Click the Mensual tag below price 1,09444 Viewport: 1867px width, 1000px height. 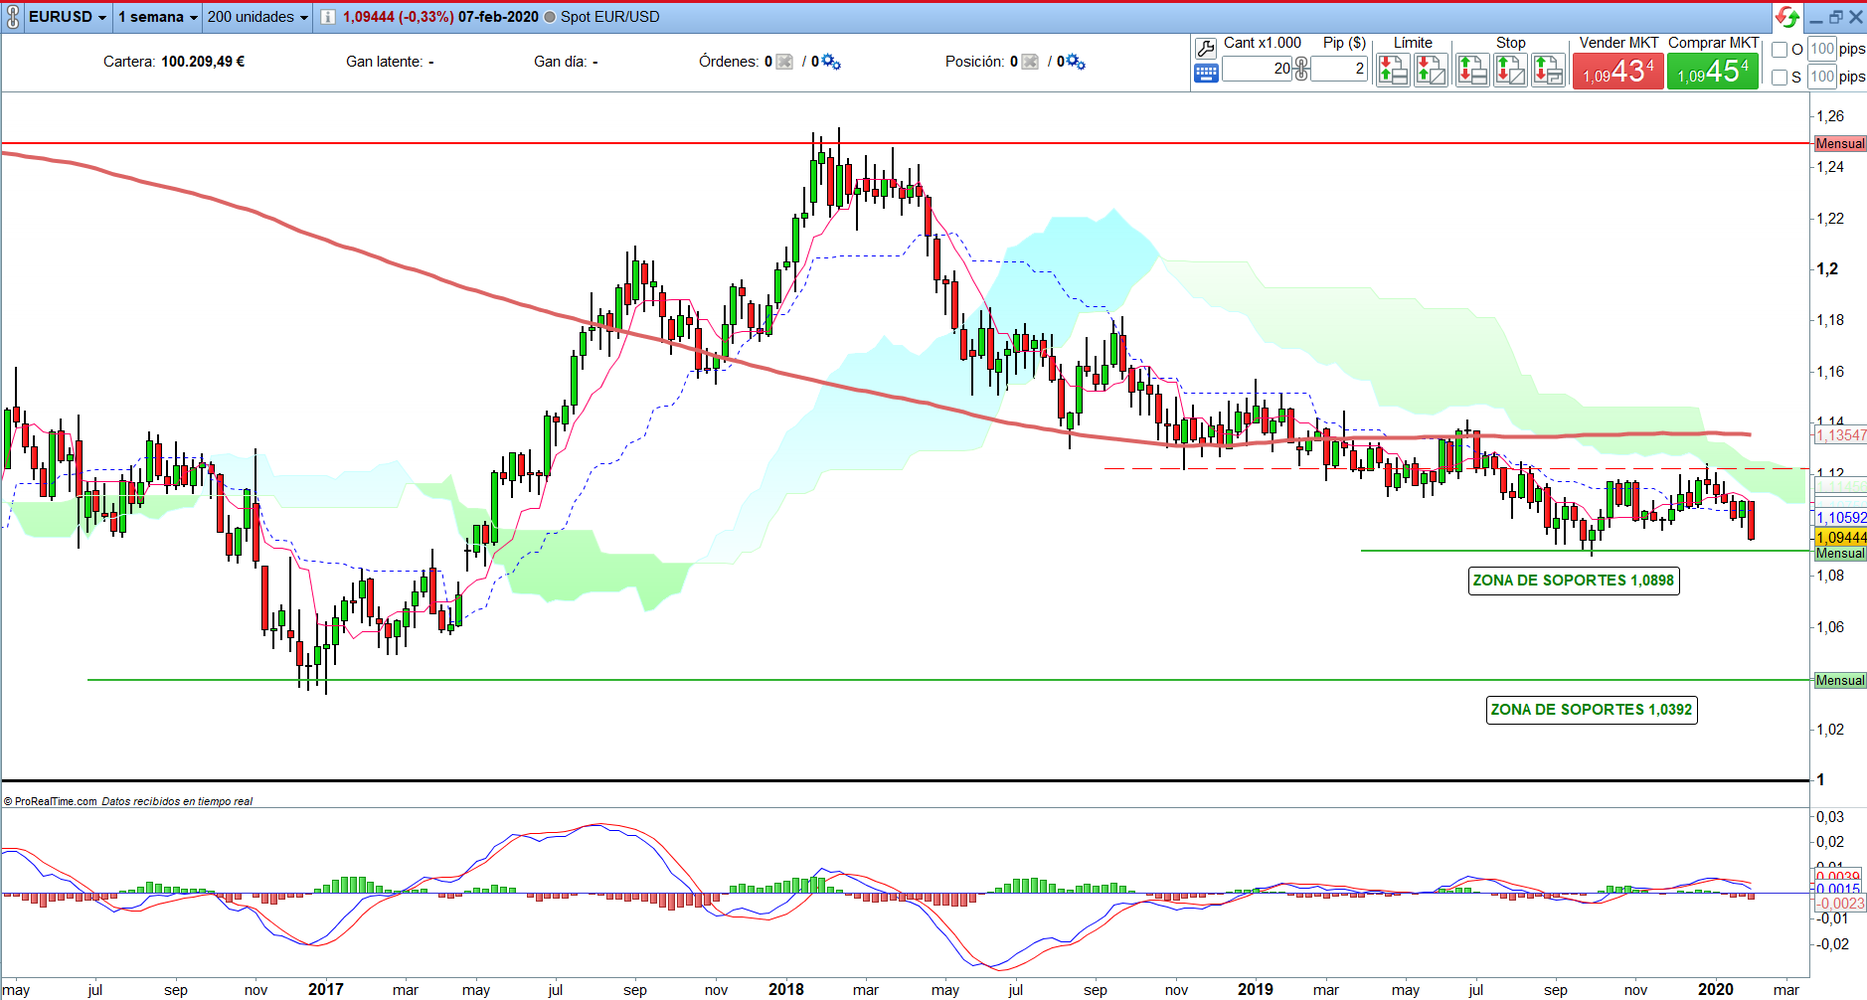1840,554
